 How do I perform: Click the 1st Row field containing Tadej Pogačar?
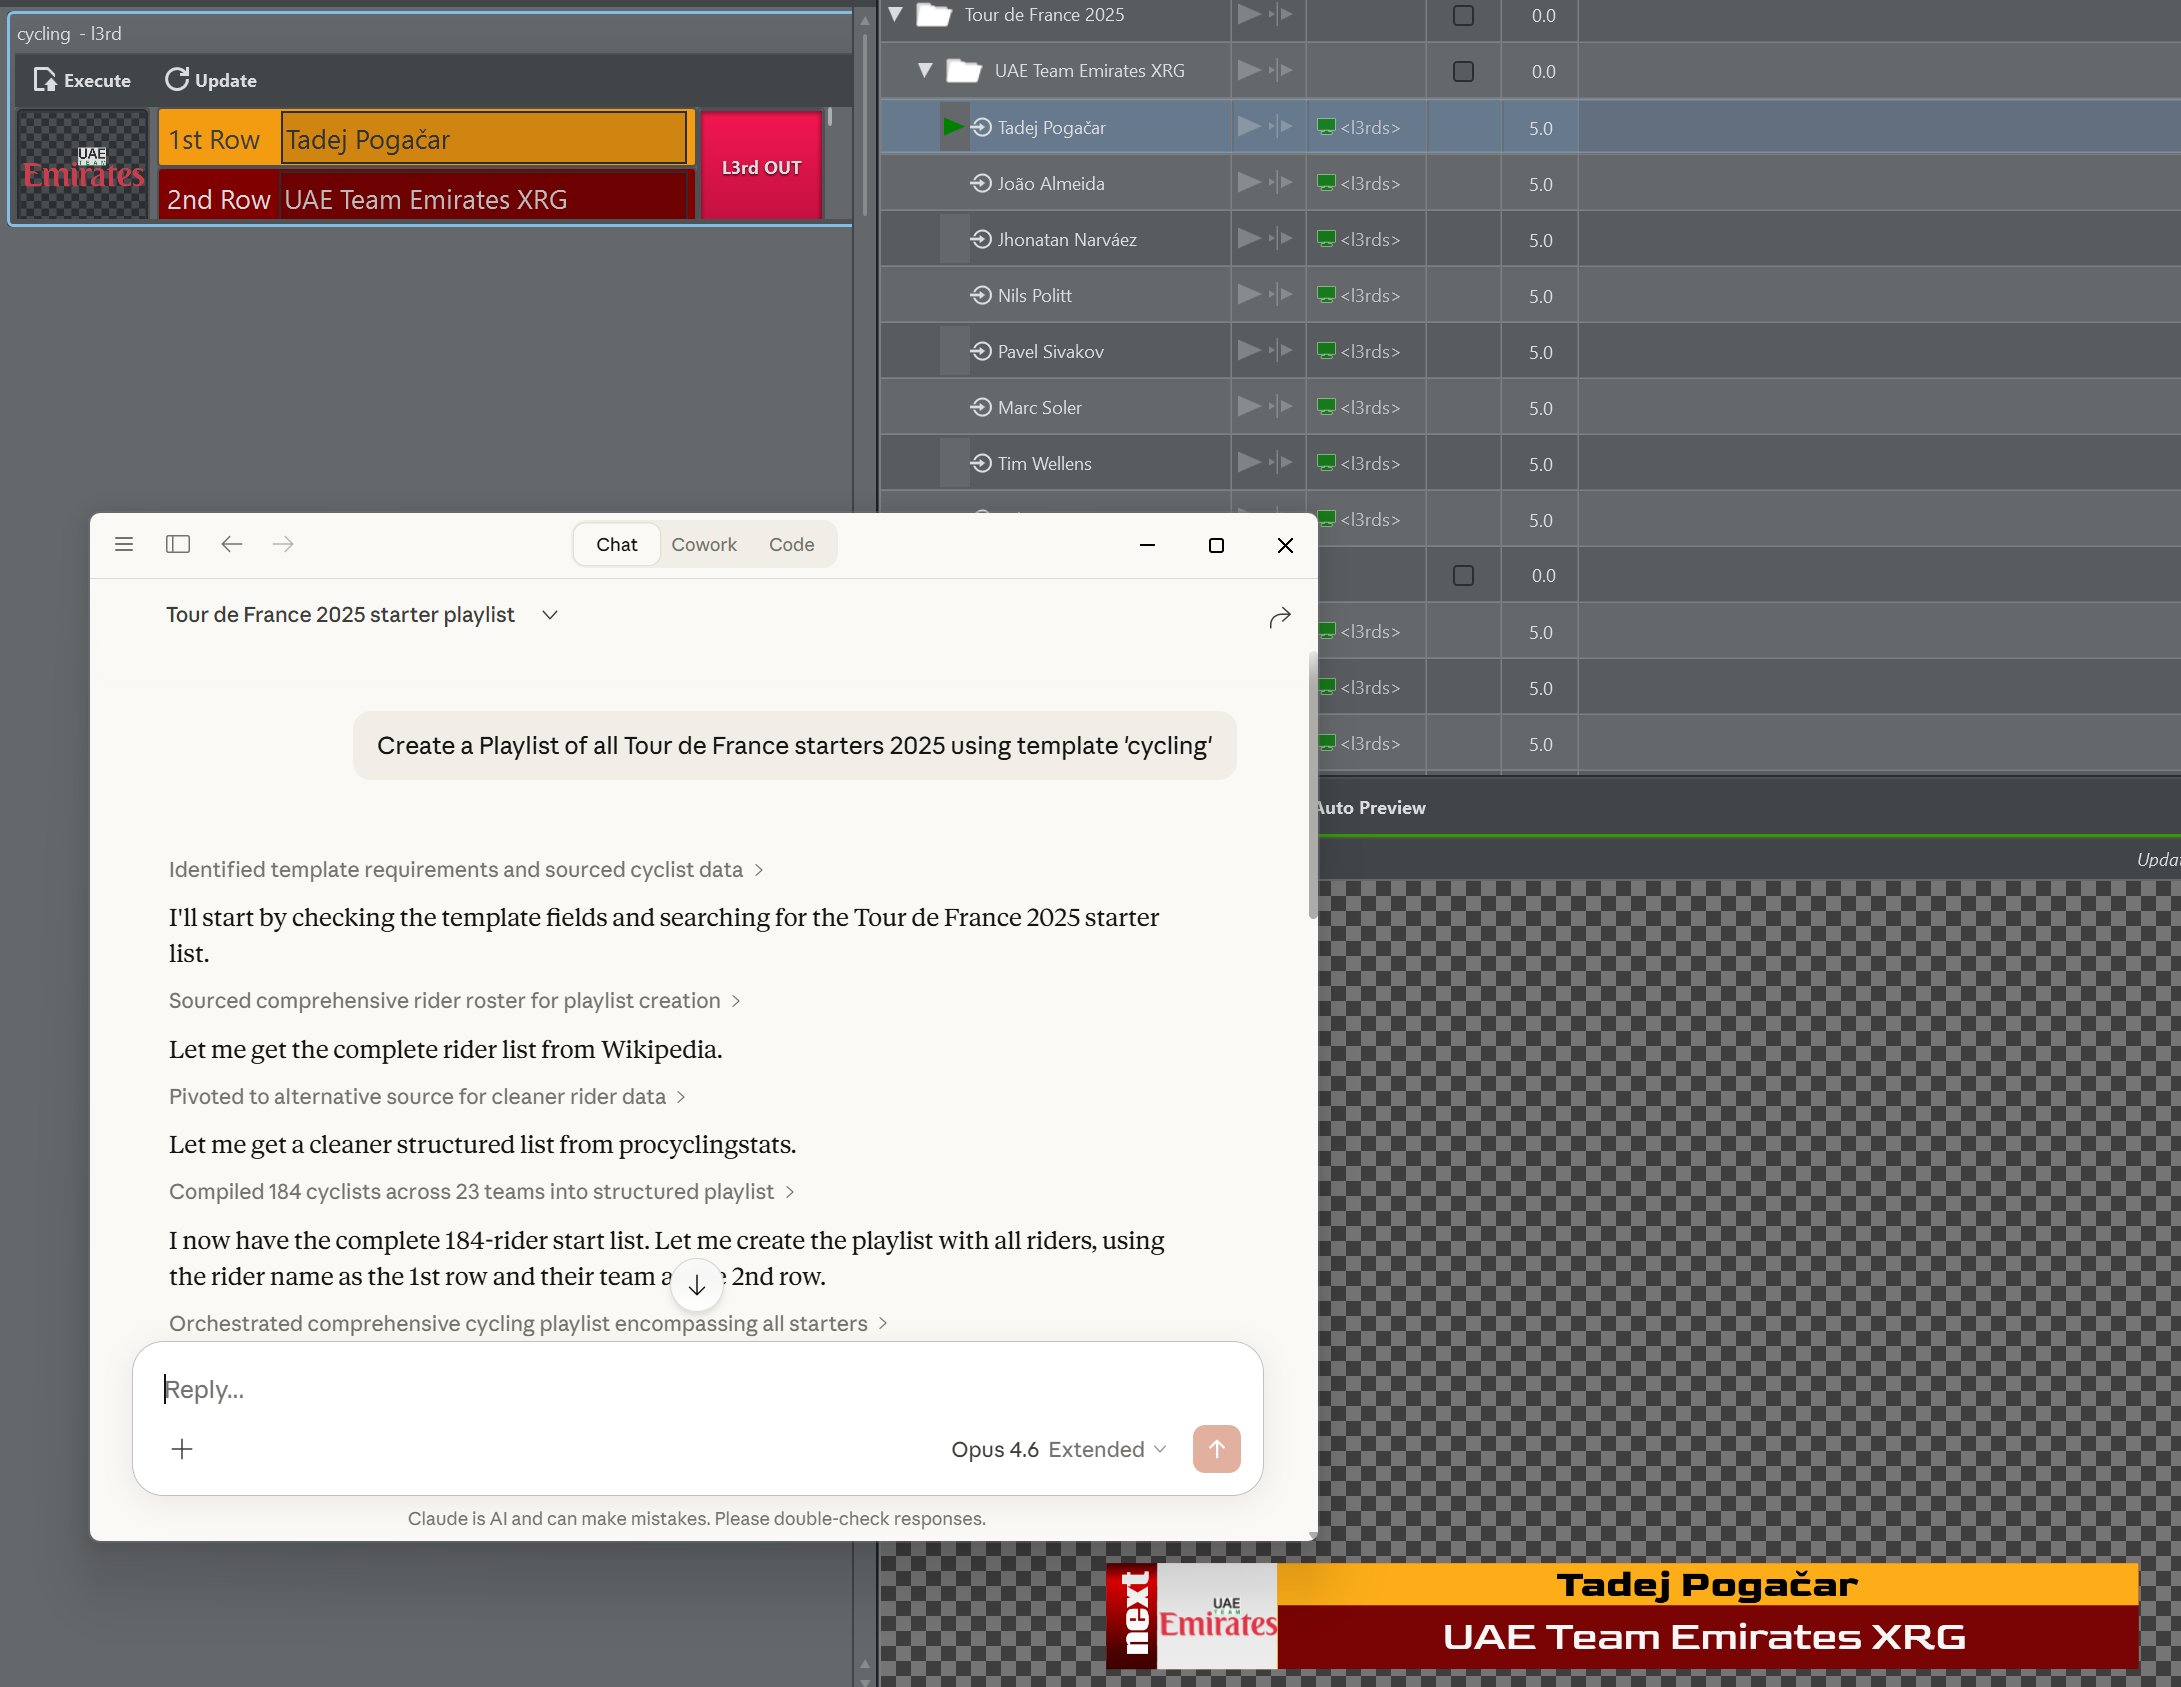[485, 138]
